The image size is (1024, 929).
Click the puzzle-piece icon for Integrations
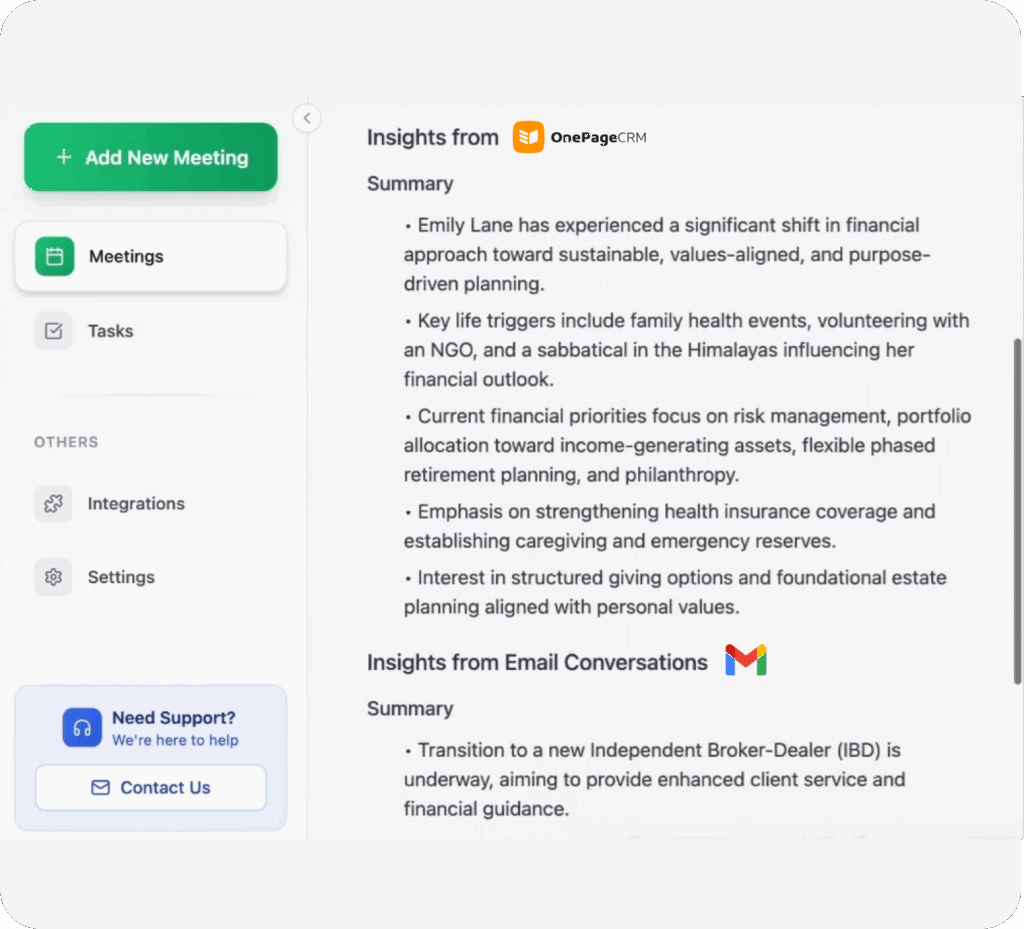pos(53,504)
